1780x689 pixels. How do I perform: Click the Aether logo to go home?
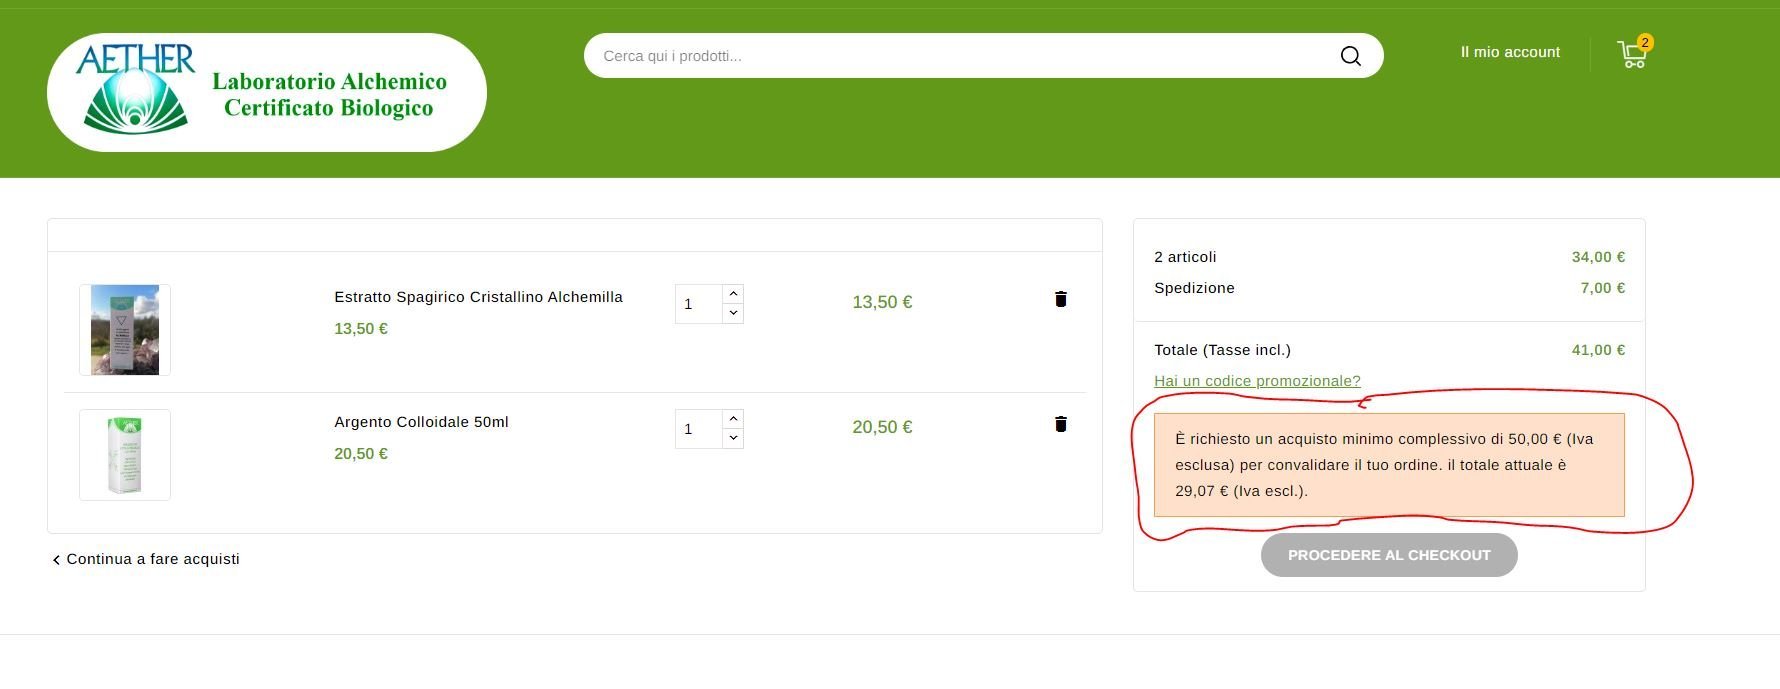tap(267, 92)
